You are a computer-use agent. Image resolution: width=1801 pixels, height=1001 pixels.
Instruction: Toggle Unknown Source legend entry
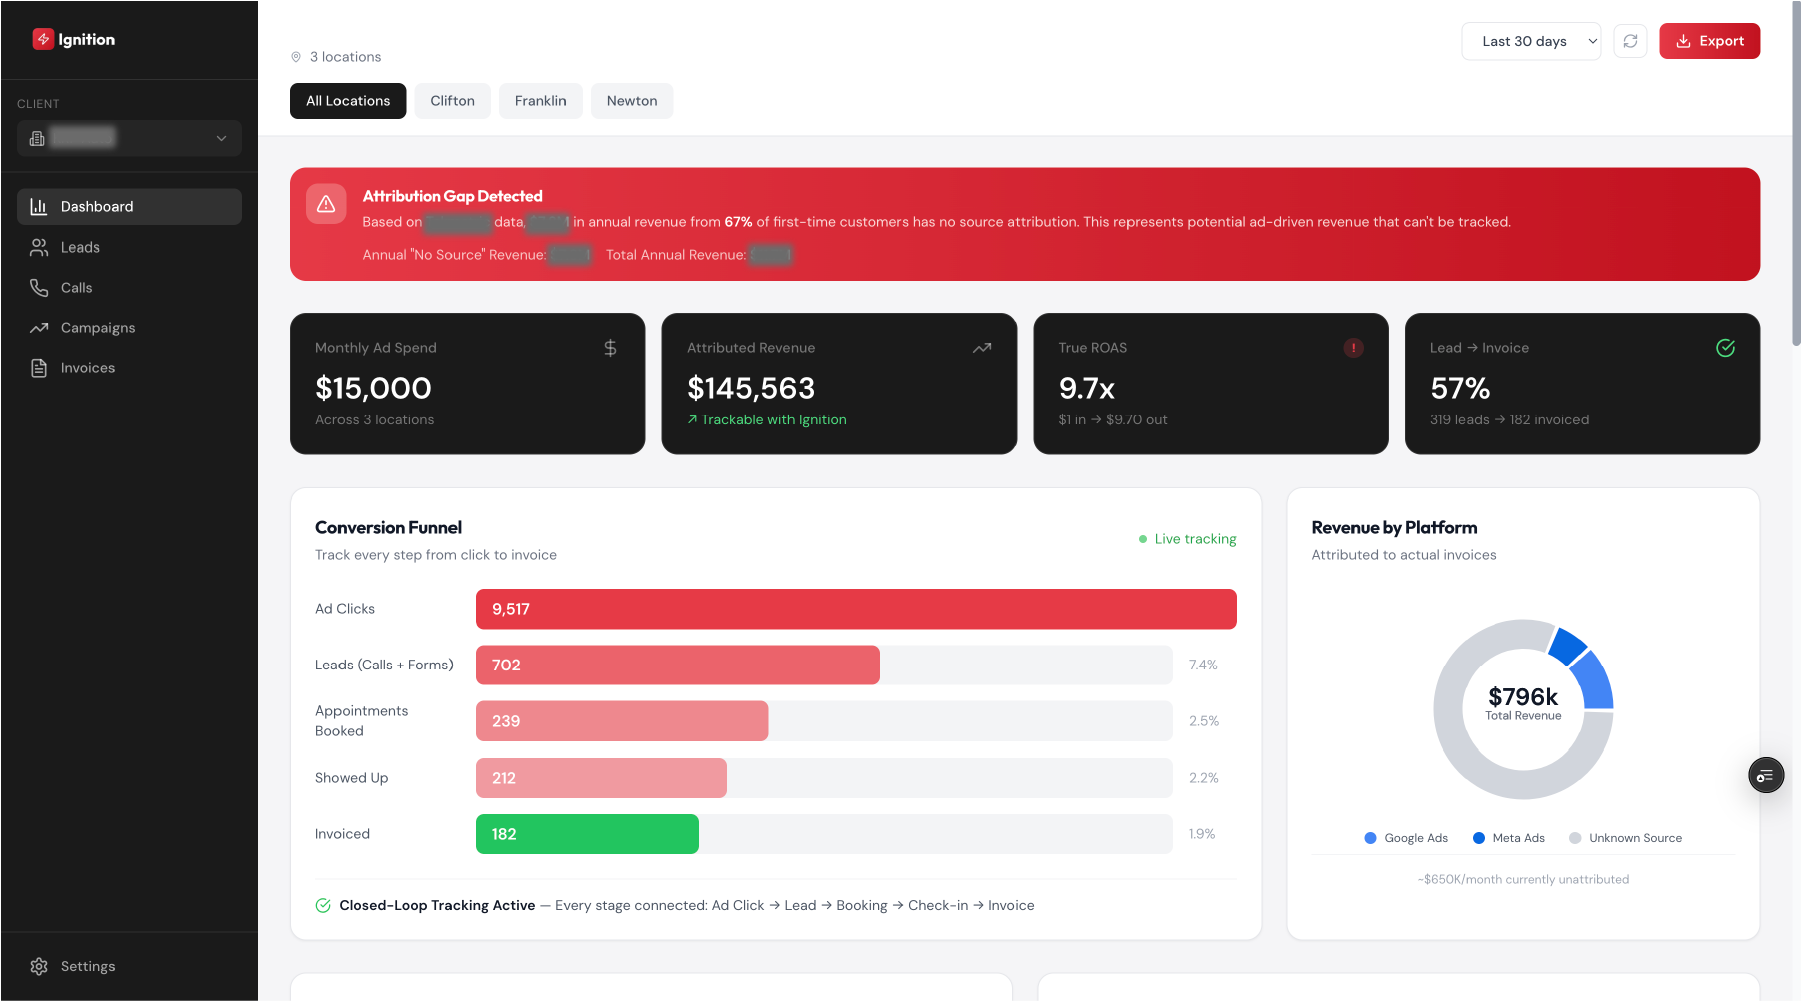coord(1625,838)
